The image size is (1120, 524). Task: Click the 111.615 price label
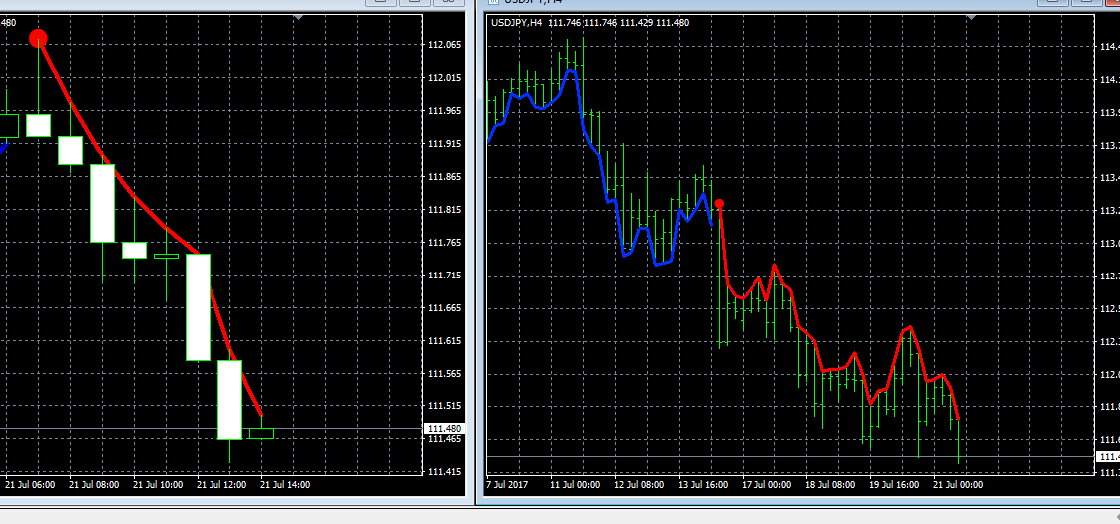(444, 341)
